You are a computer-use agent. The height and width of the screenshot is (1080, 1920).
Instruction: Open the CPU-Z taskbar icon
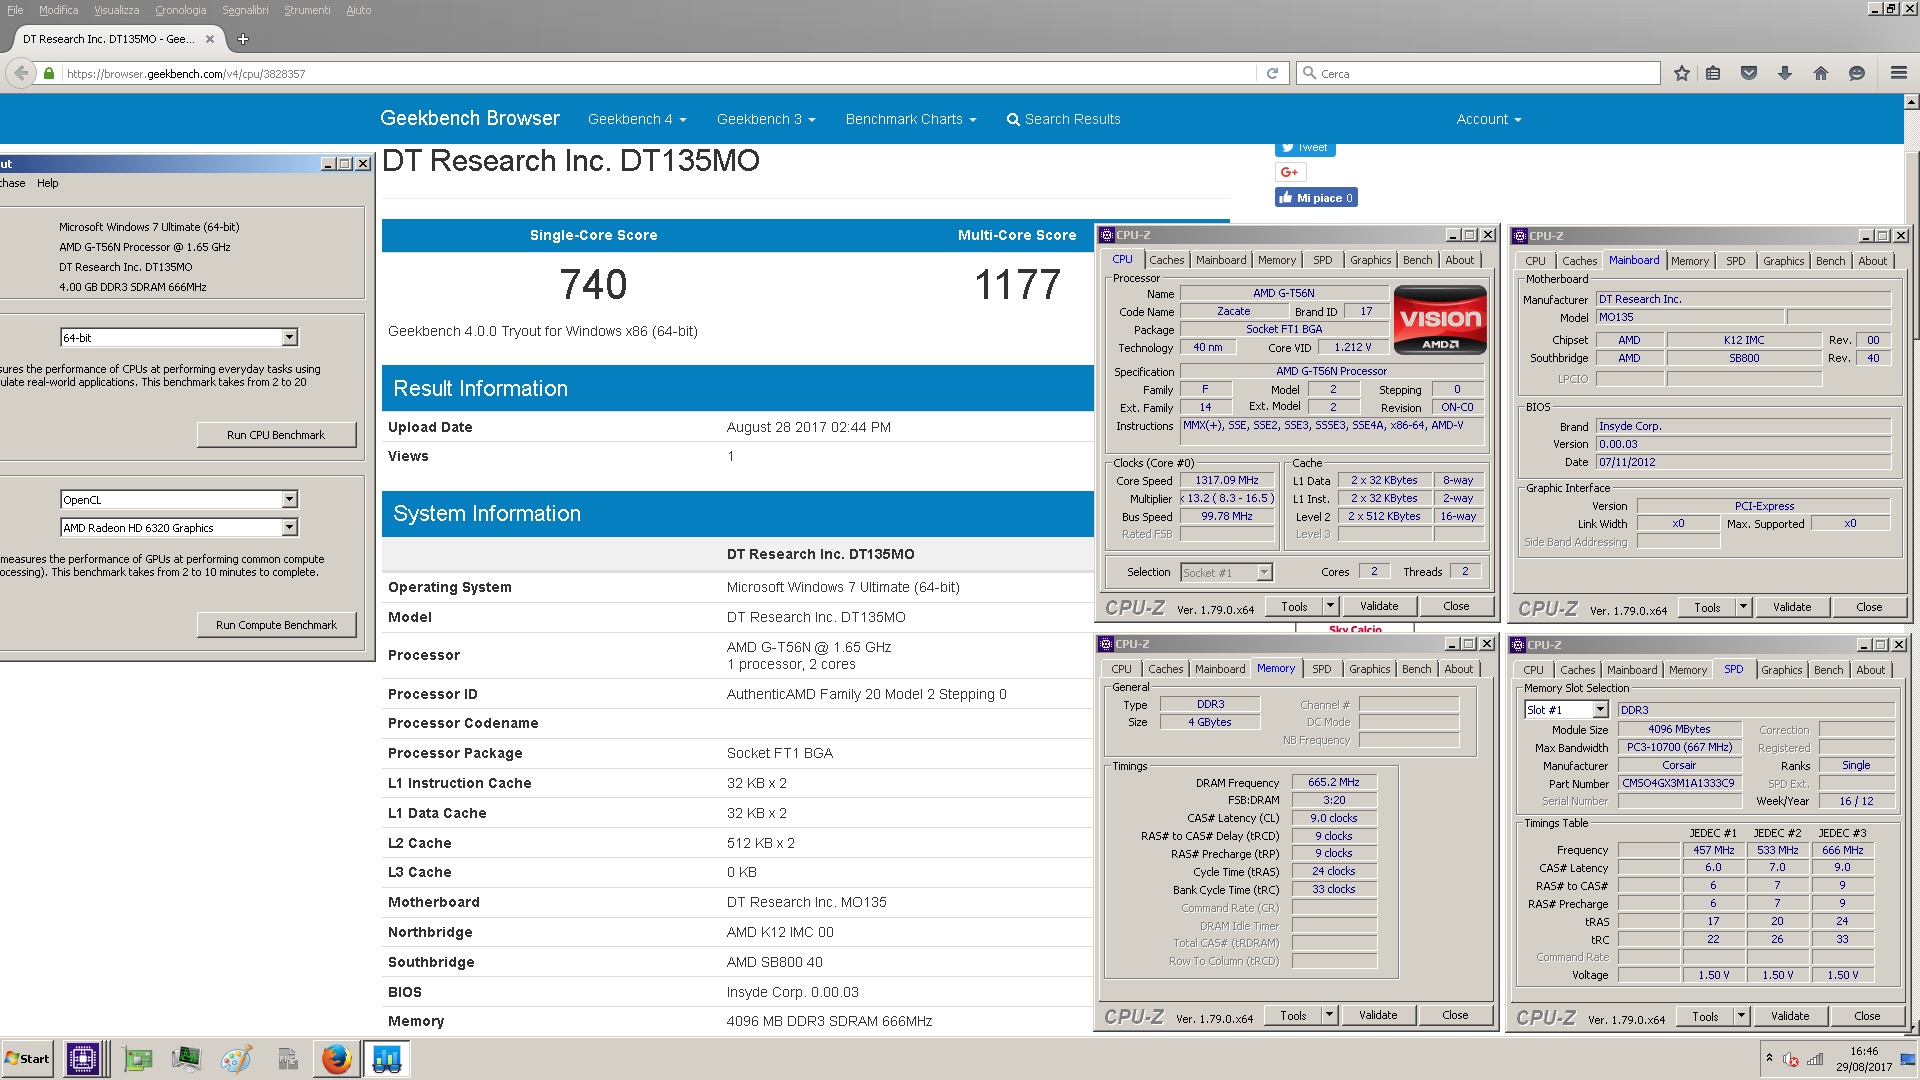83,1058
